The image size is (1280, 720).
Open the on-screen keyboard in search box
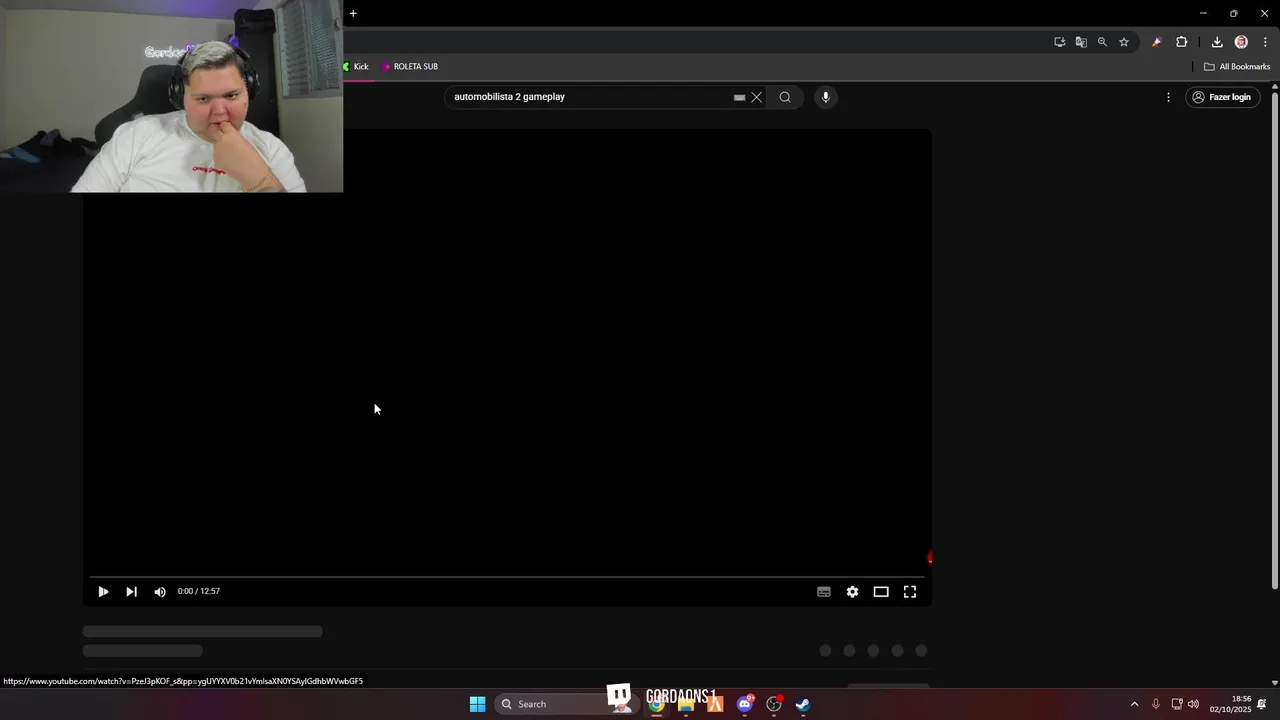[739, 97]
